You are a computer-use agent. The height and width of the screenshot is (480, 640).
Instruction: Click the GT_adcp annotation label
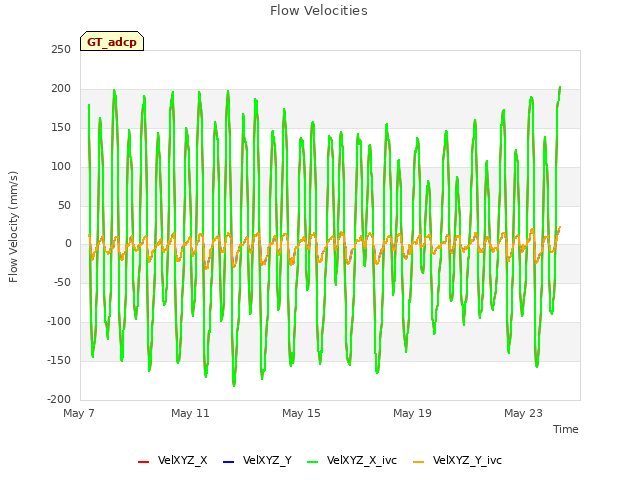(x=112, y=41)
